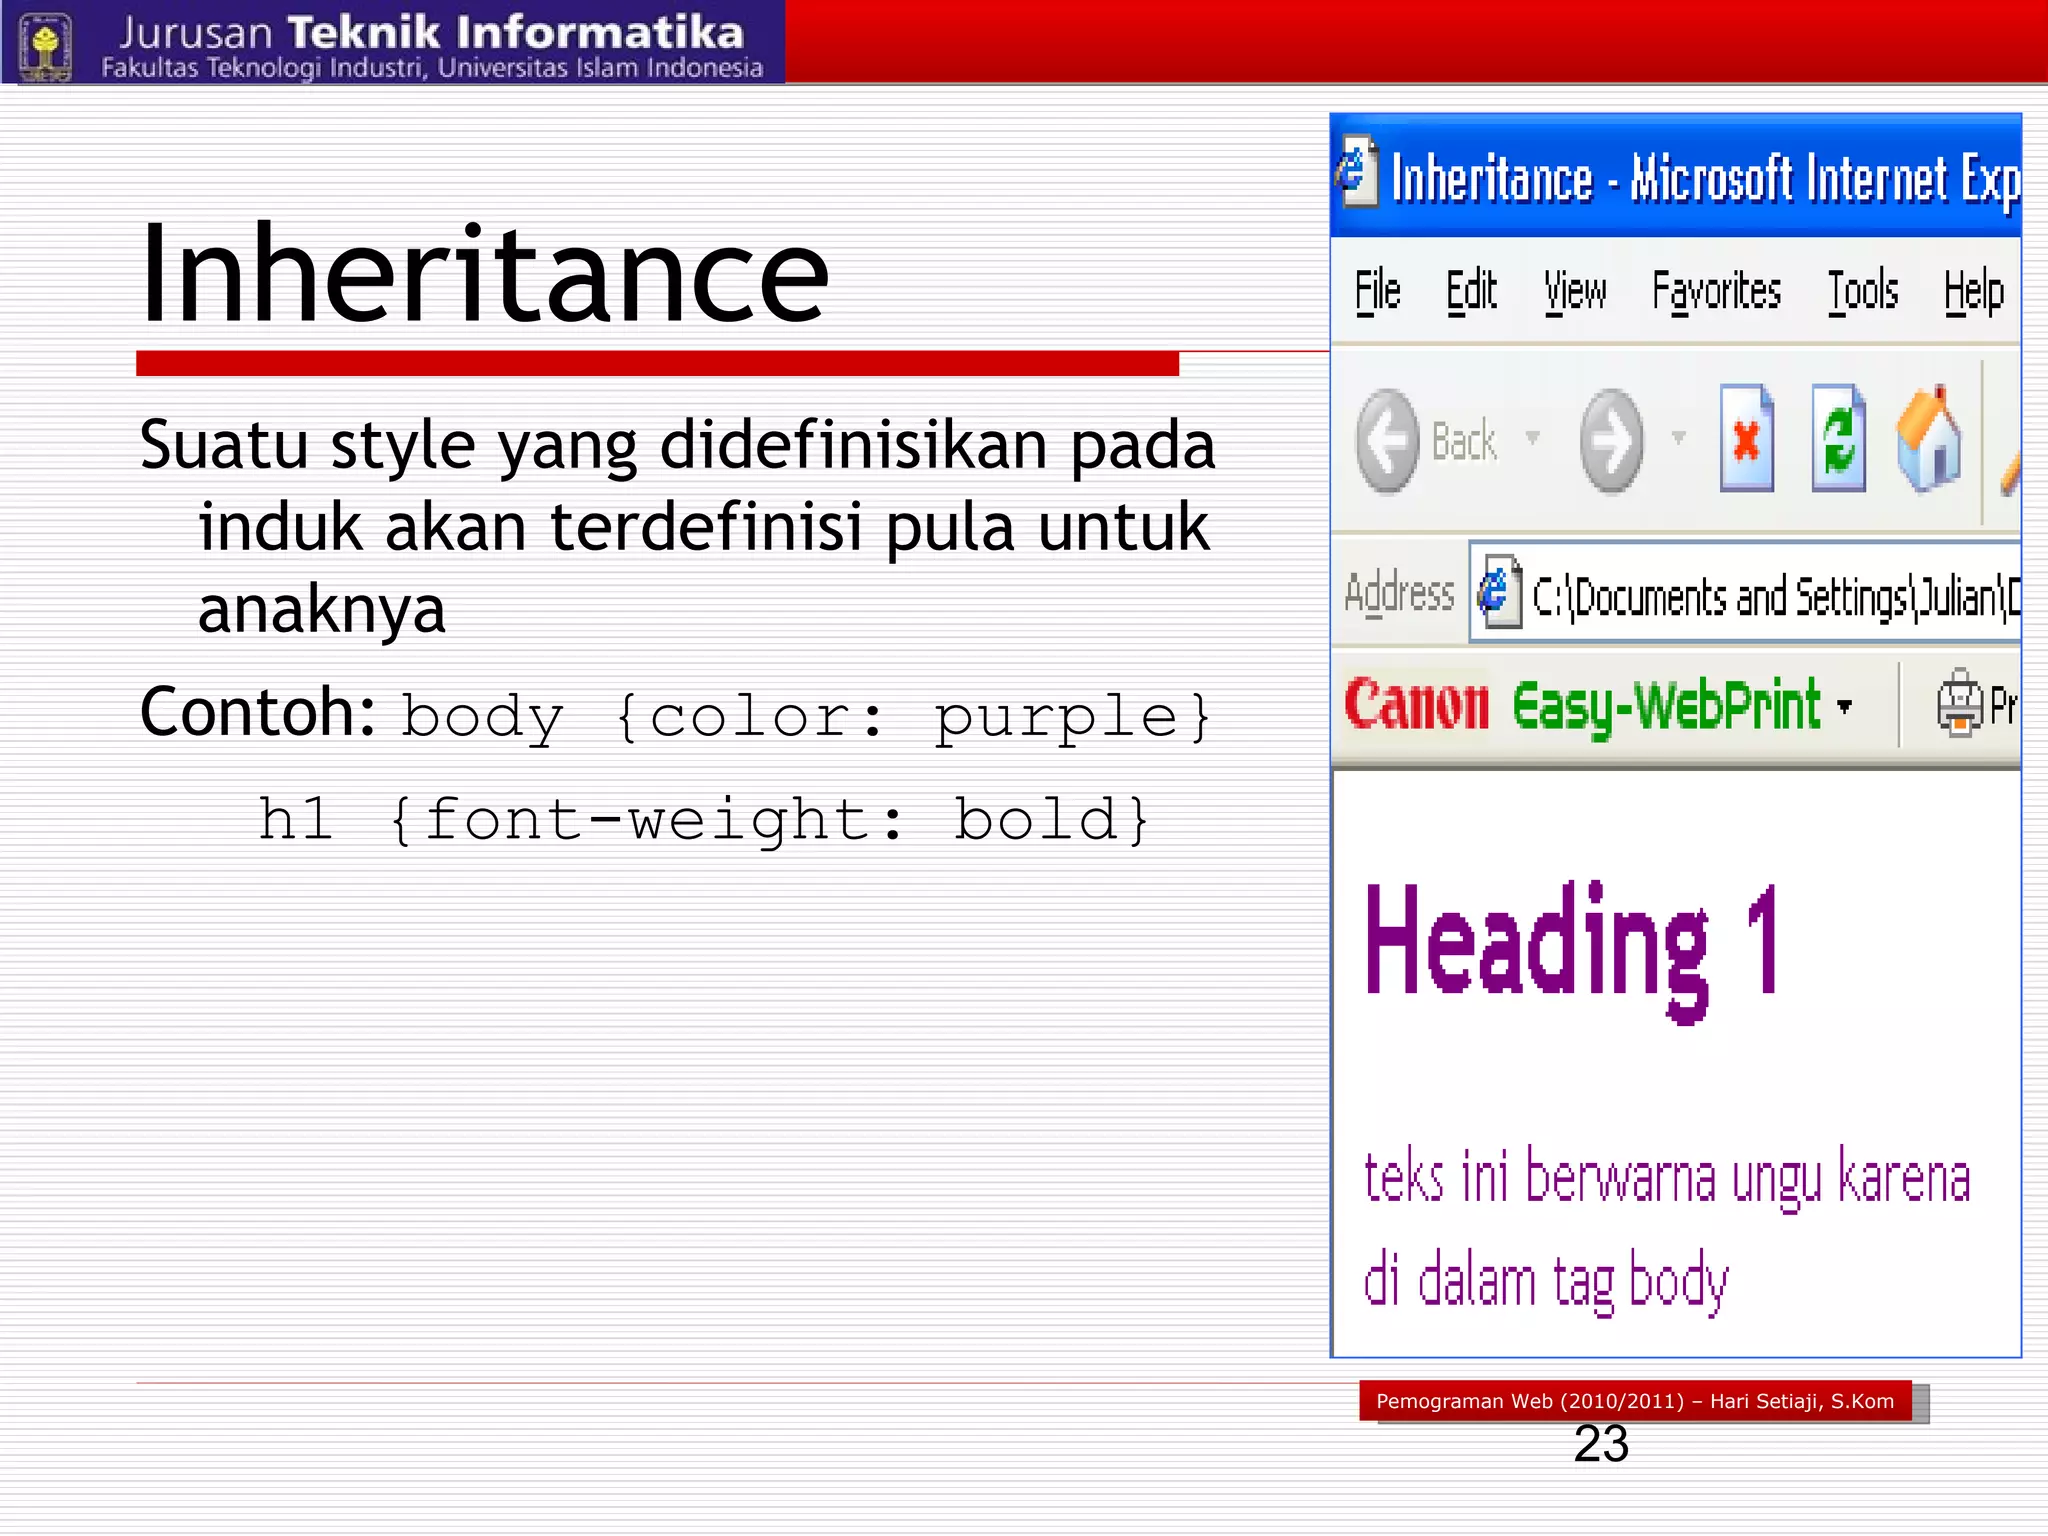Viewport: 2048px width, 1536px height.
Task: Click the Home house icon
Action: [1929, 438]
